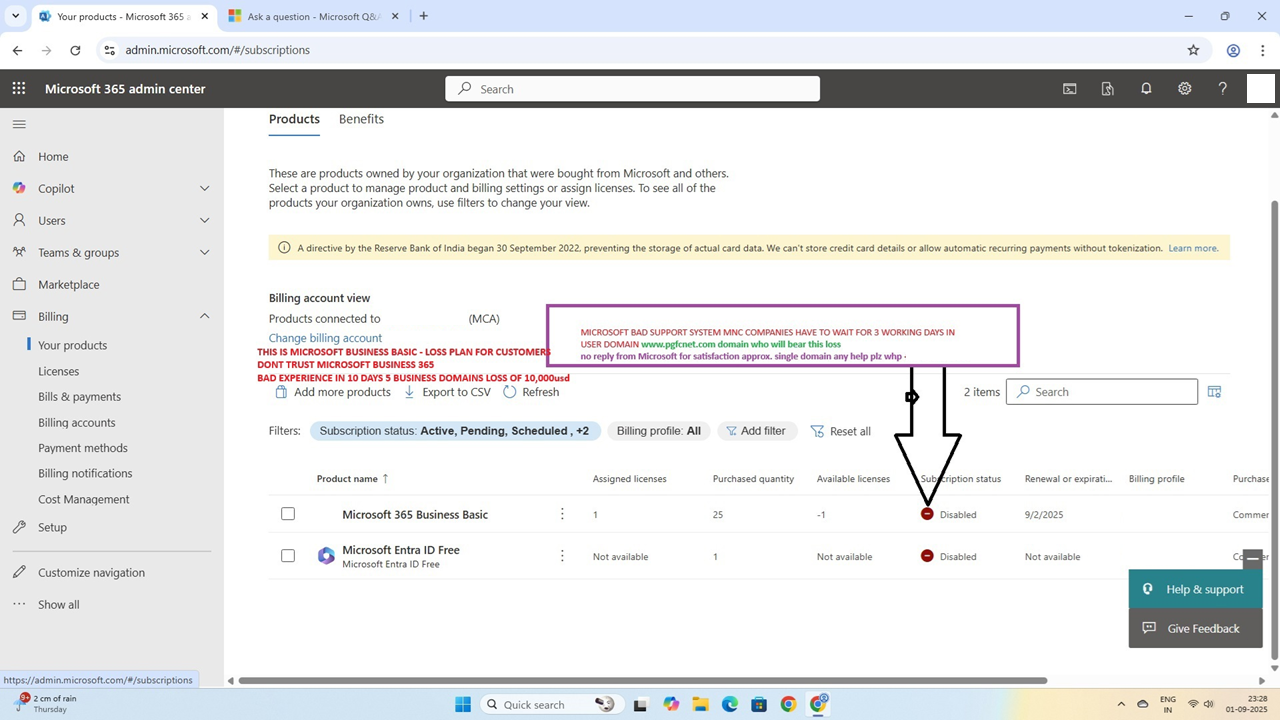1280x720 pixels.
Task: Open the Chrome profile icon
Action: point(1233,50)
